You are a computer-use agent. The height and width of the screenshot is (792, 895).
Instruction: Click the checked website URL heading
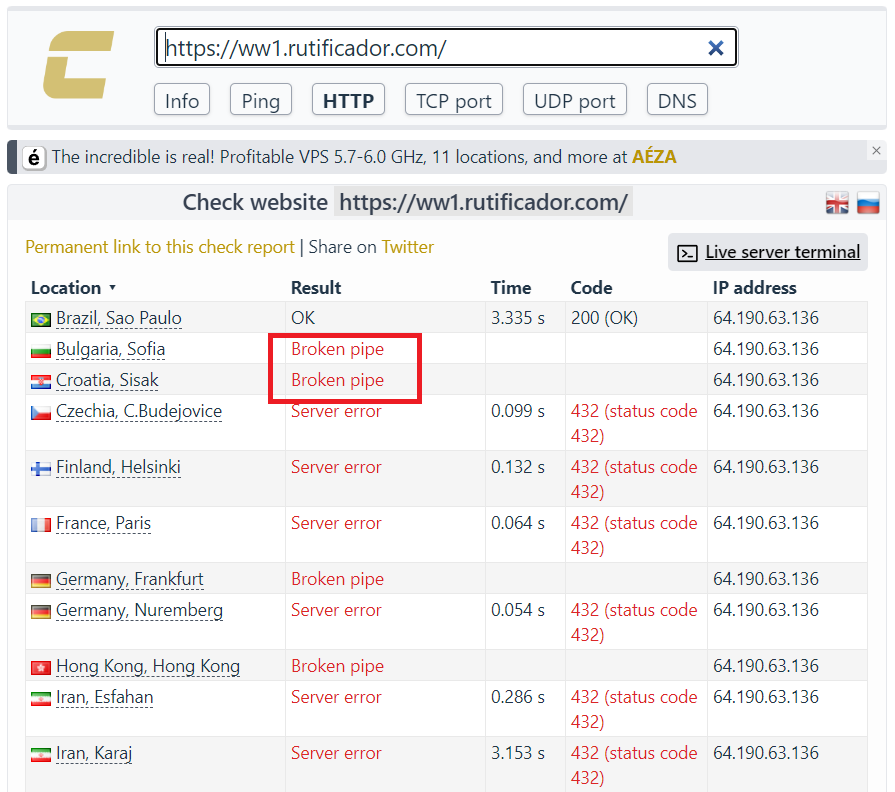pos(483,203)
